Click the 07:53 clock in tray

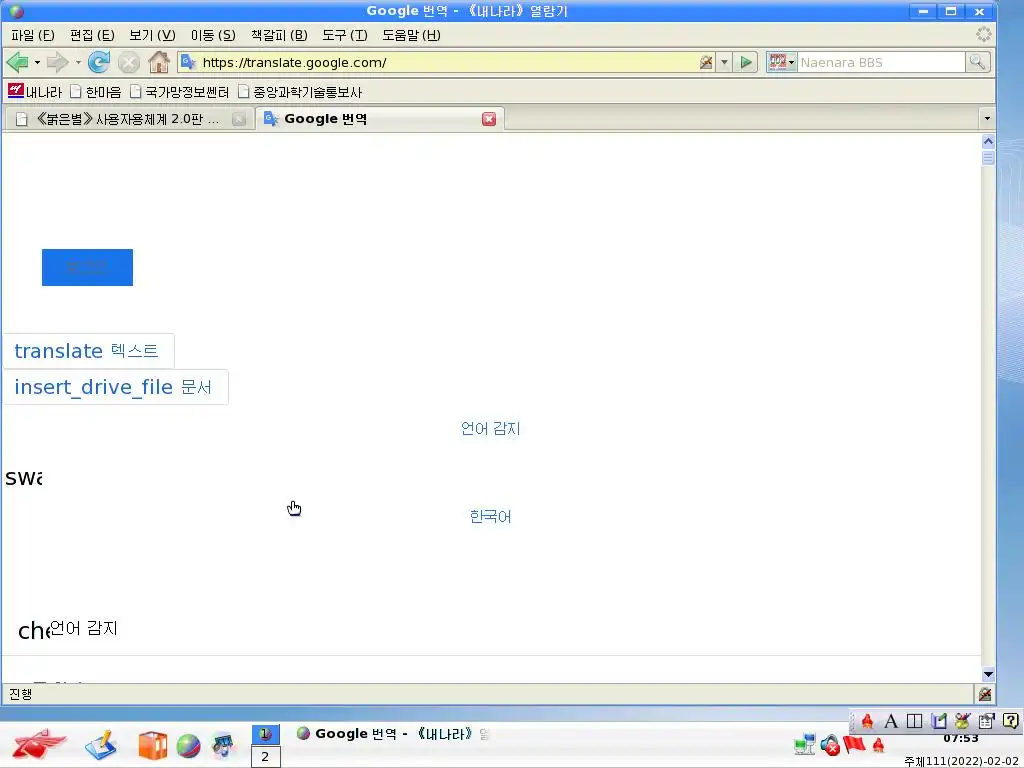[x=961, y=739]
